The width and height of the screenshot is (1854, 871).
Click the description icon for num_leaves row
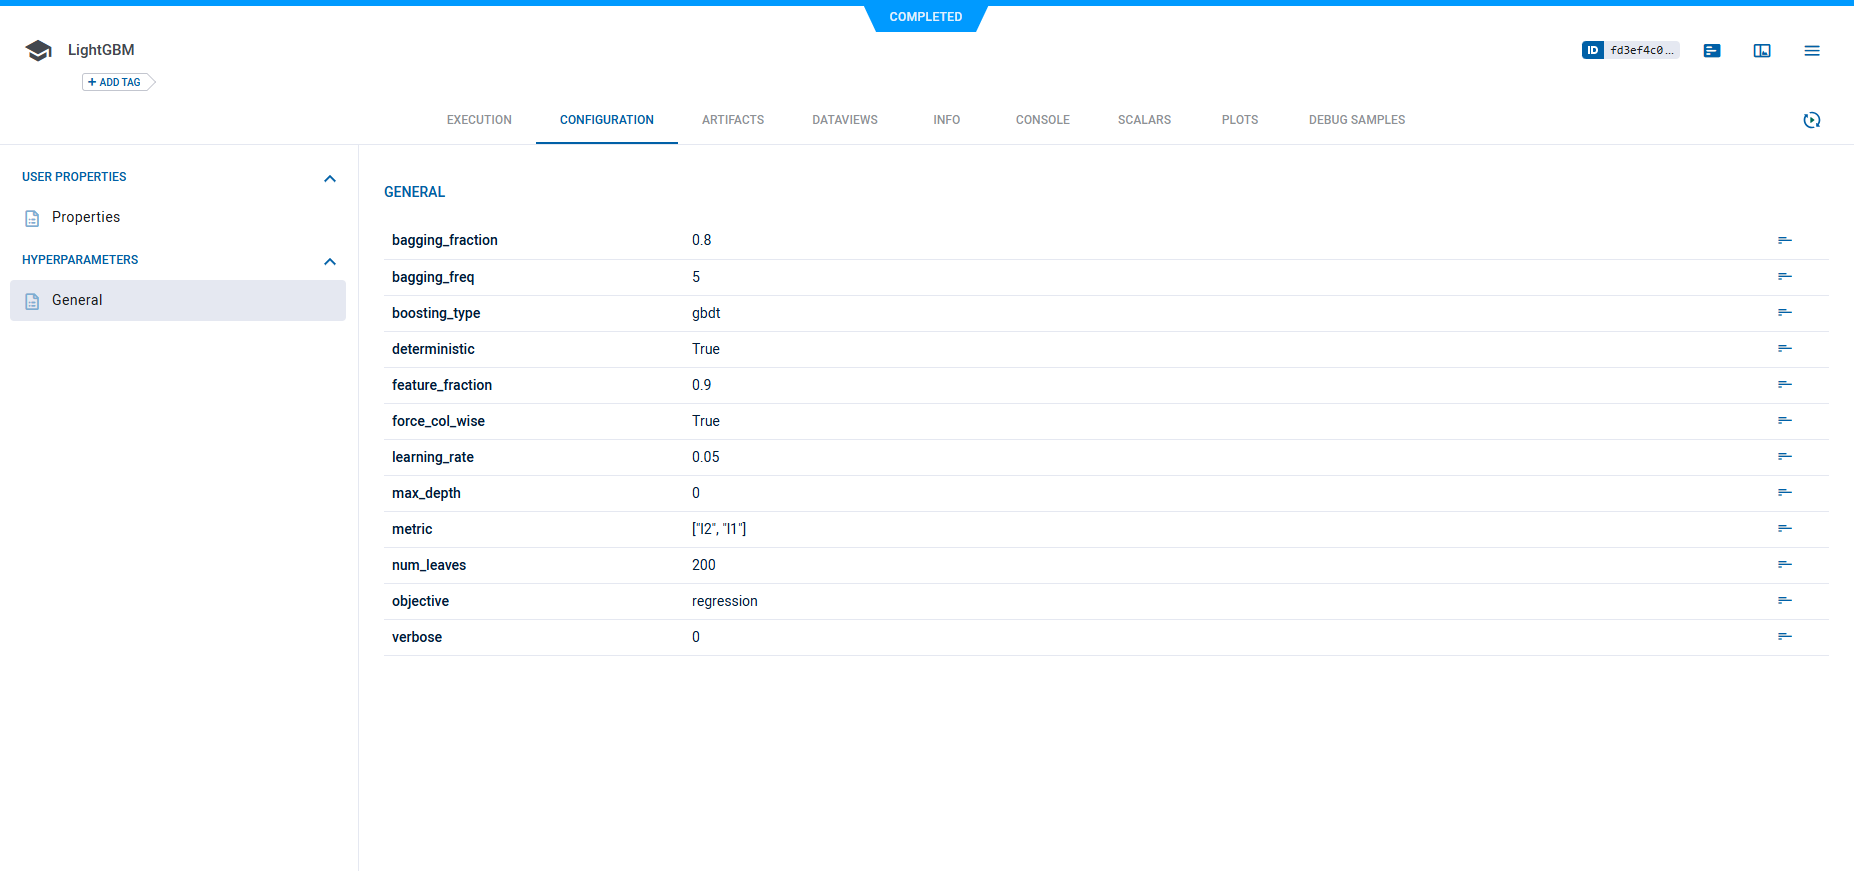(1784, 565)
